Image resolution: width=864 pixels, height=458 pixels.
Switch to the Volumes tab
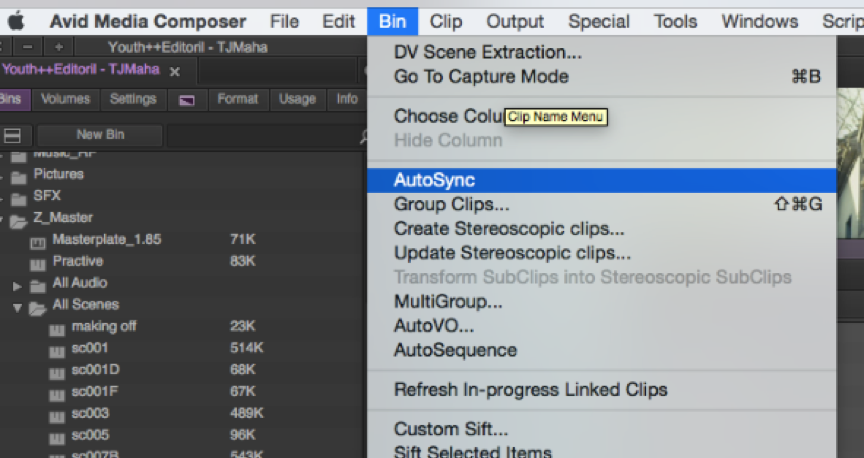tap(65, 99)
